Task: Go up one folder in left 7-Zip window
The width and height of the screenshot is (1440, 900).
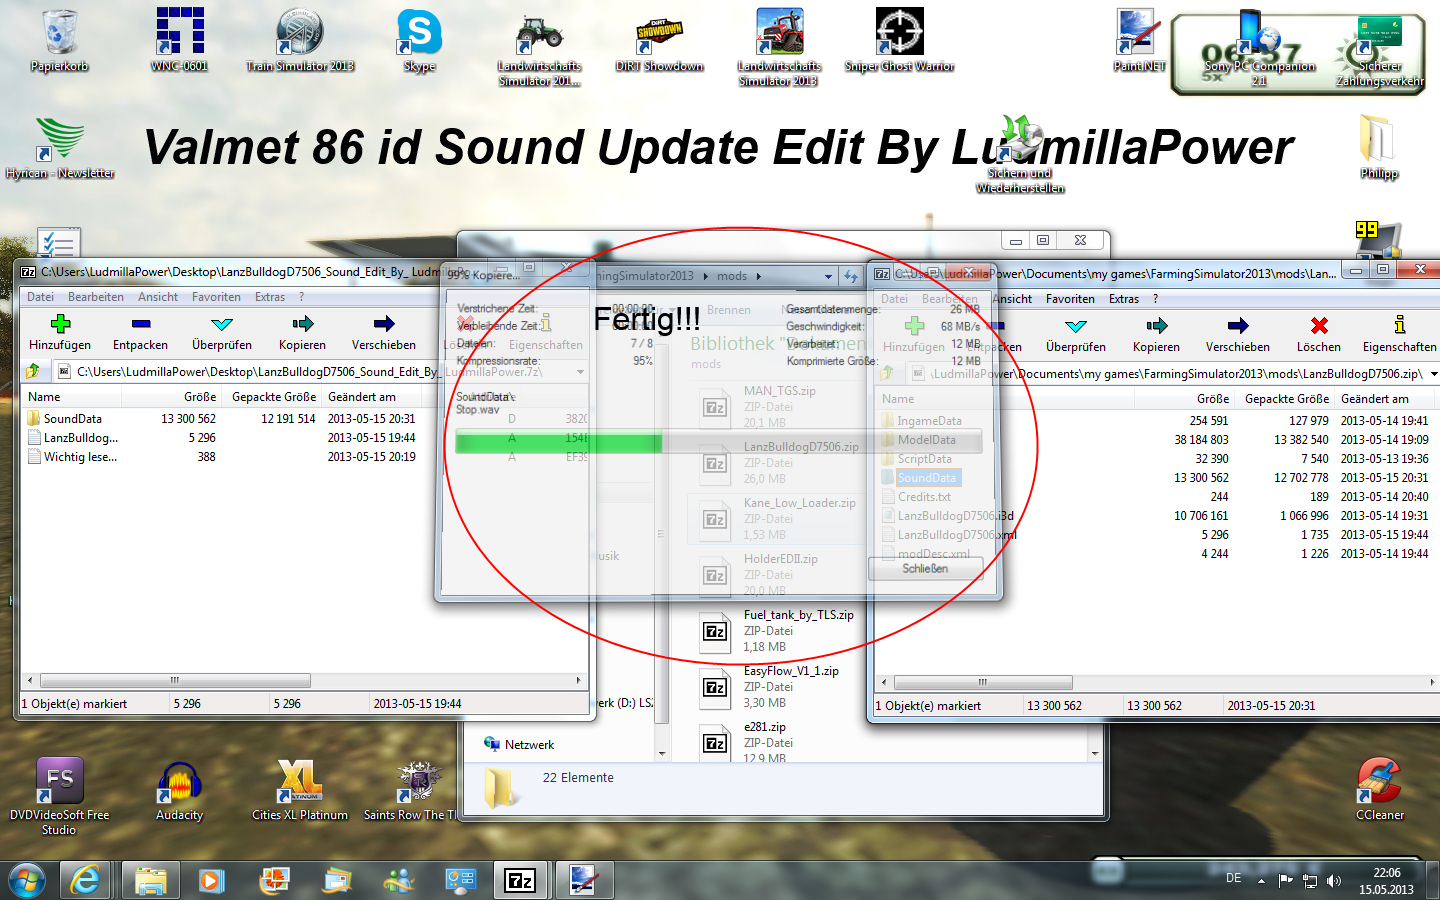Action: tap(33, 371)
